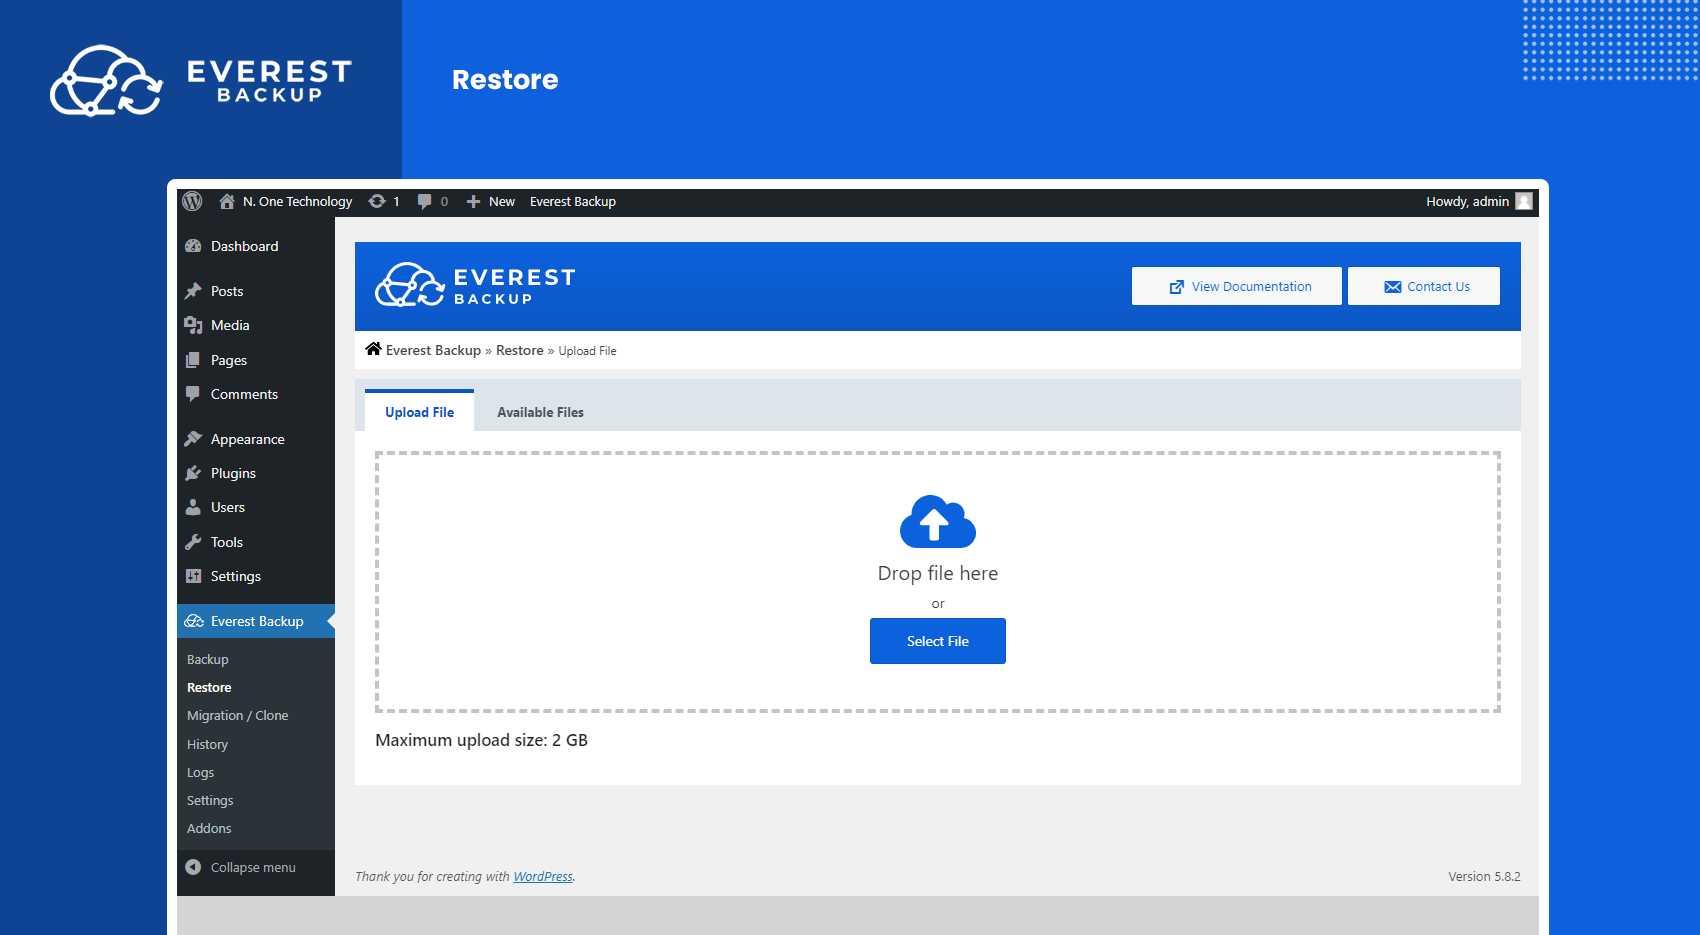Click the Everest Backup logo in plugin header
This screenshot has width=1700, height=935.
point(475,285)
